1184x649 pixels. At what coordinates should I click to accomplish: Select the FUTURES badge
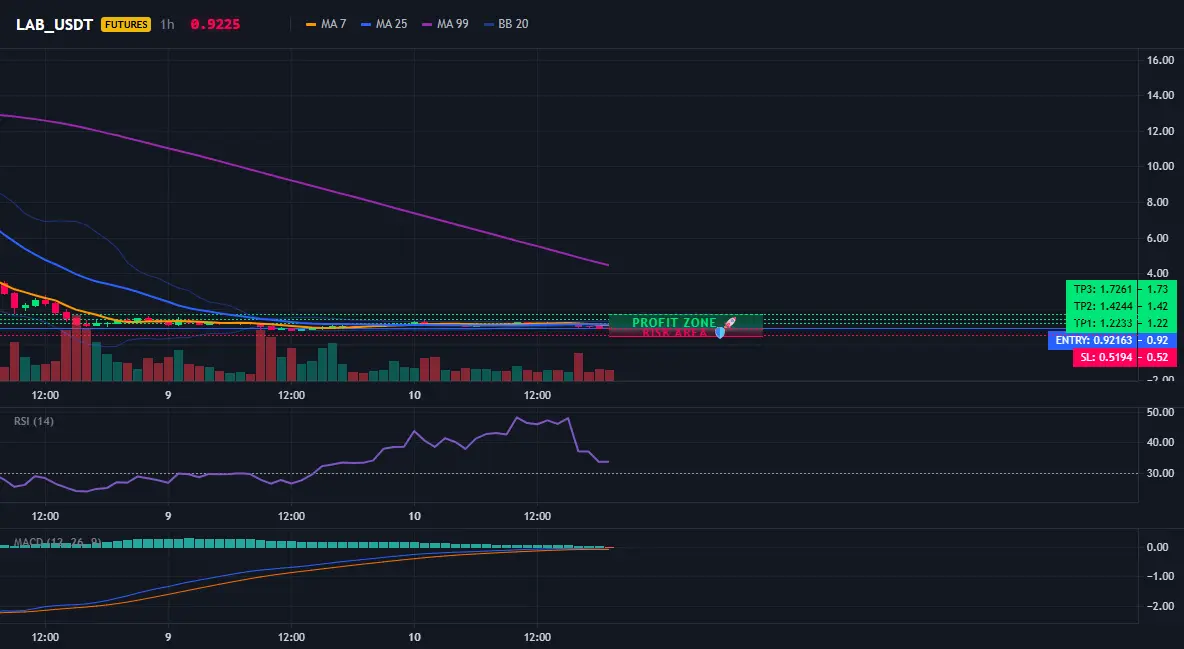pyautogui.click(x=126, y=24)
